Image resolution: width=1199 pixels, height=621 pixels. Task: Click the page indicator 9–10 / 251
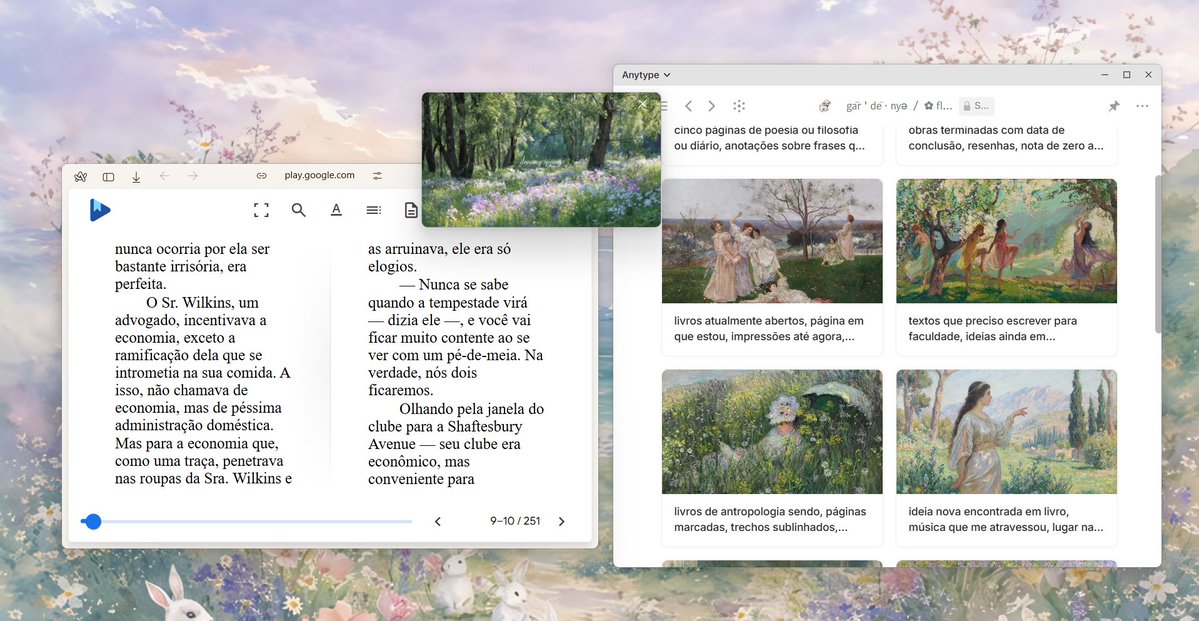[x=515, y=522]
